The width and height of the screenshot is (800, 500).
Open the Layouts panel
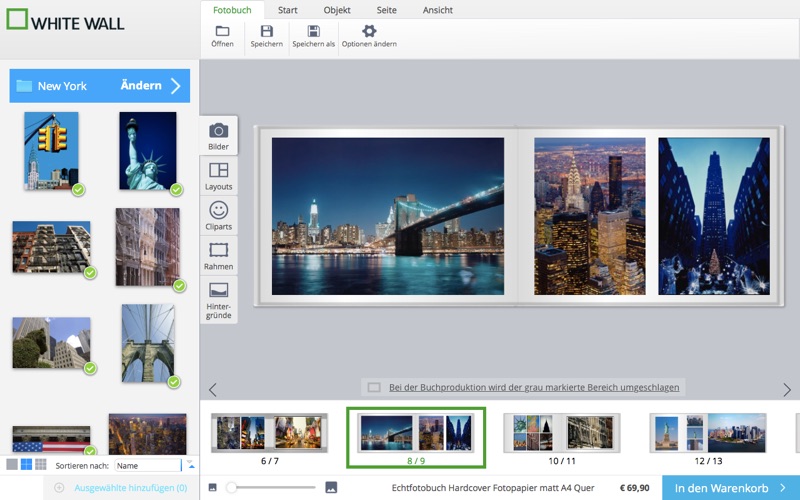[218, 176]
